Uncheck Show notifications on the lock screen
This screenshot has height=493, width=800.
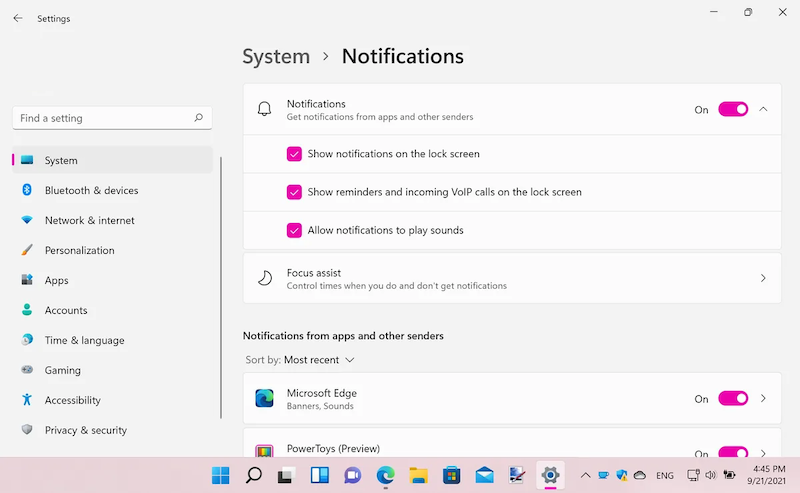pyautogui.click(x=294, y=154)
